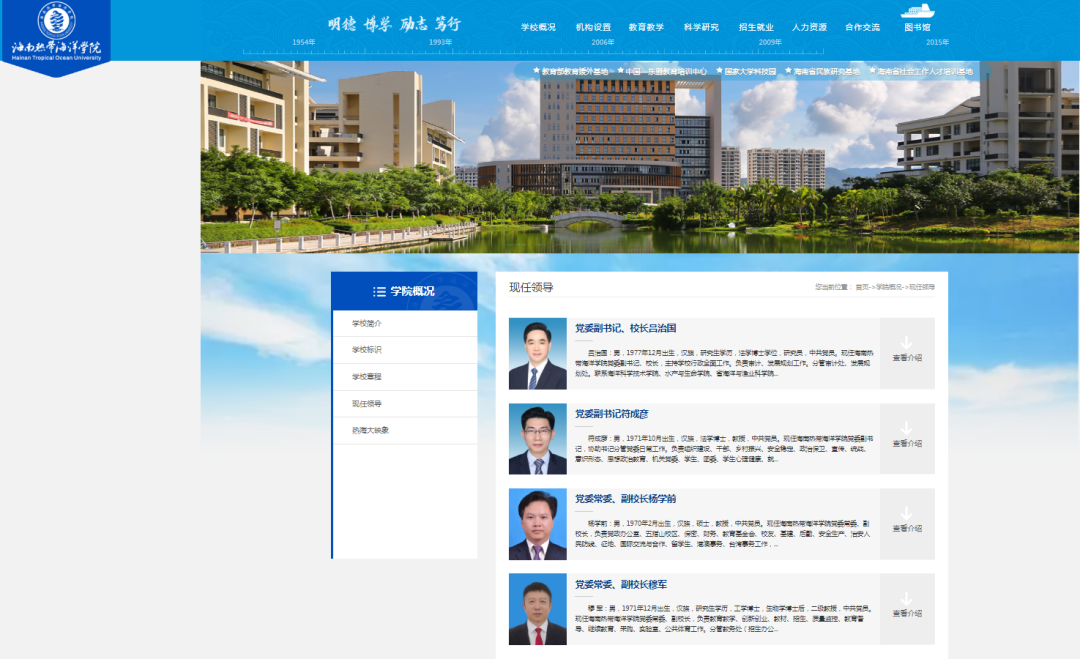Click 穆军's portrait photo
The image size is (1080, 659).
(x=538, y=609)
